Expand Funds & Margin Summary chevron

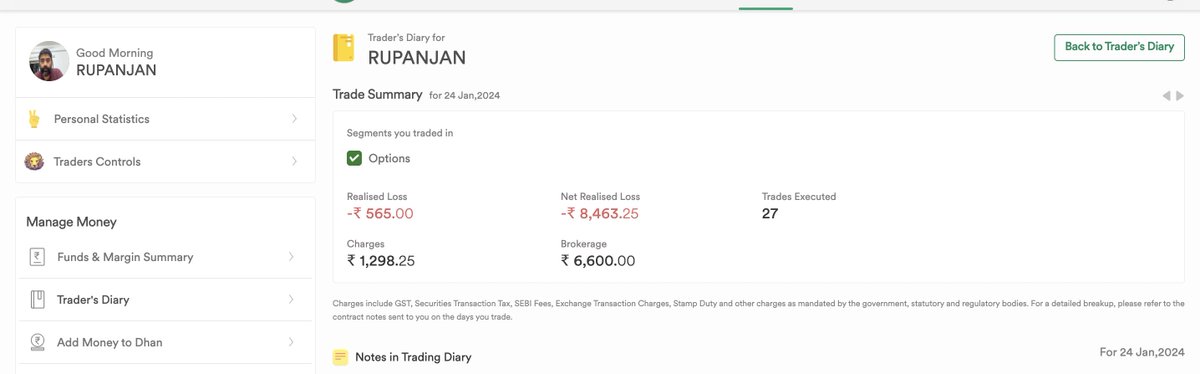[291, 257]
